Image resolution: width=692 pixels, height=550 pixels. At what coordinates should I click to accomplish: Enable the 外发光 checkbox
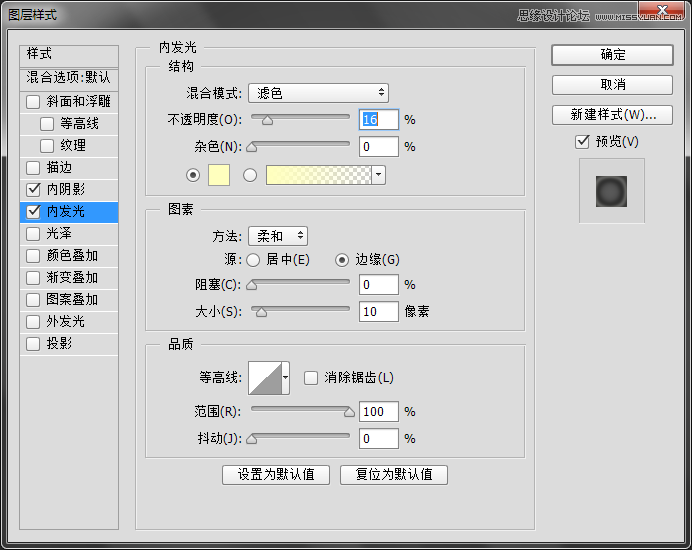pyautogui.click(x=33, y=322)
